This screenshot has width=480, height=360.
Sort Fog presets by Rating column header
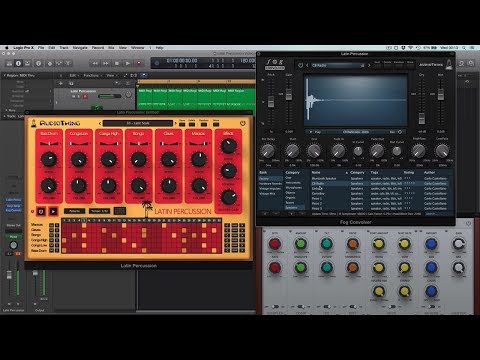pos(409,172)
